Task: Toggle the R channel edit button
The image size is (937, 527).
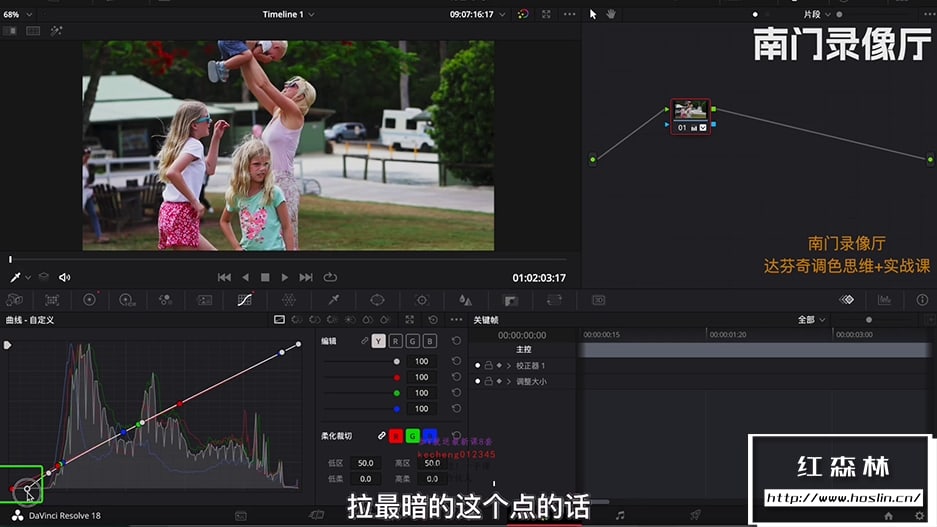Action: (x=396, y=341)
